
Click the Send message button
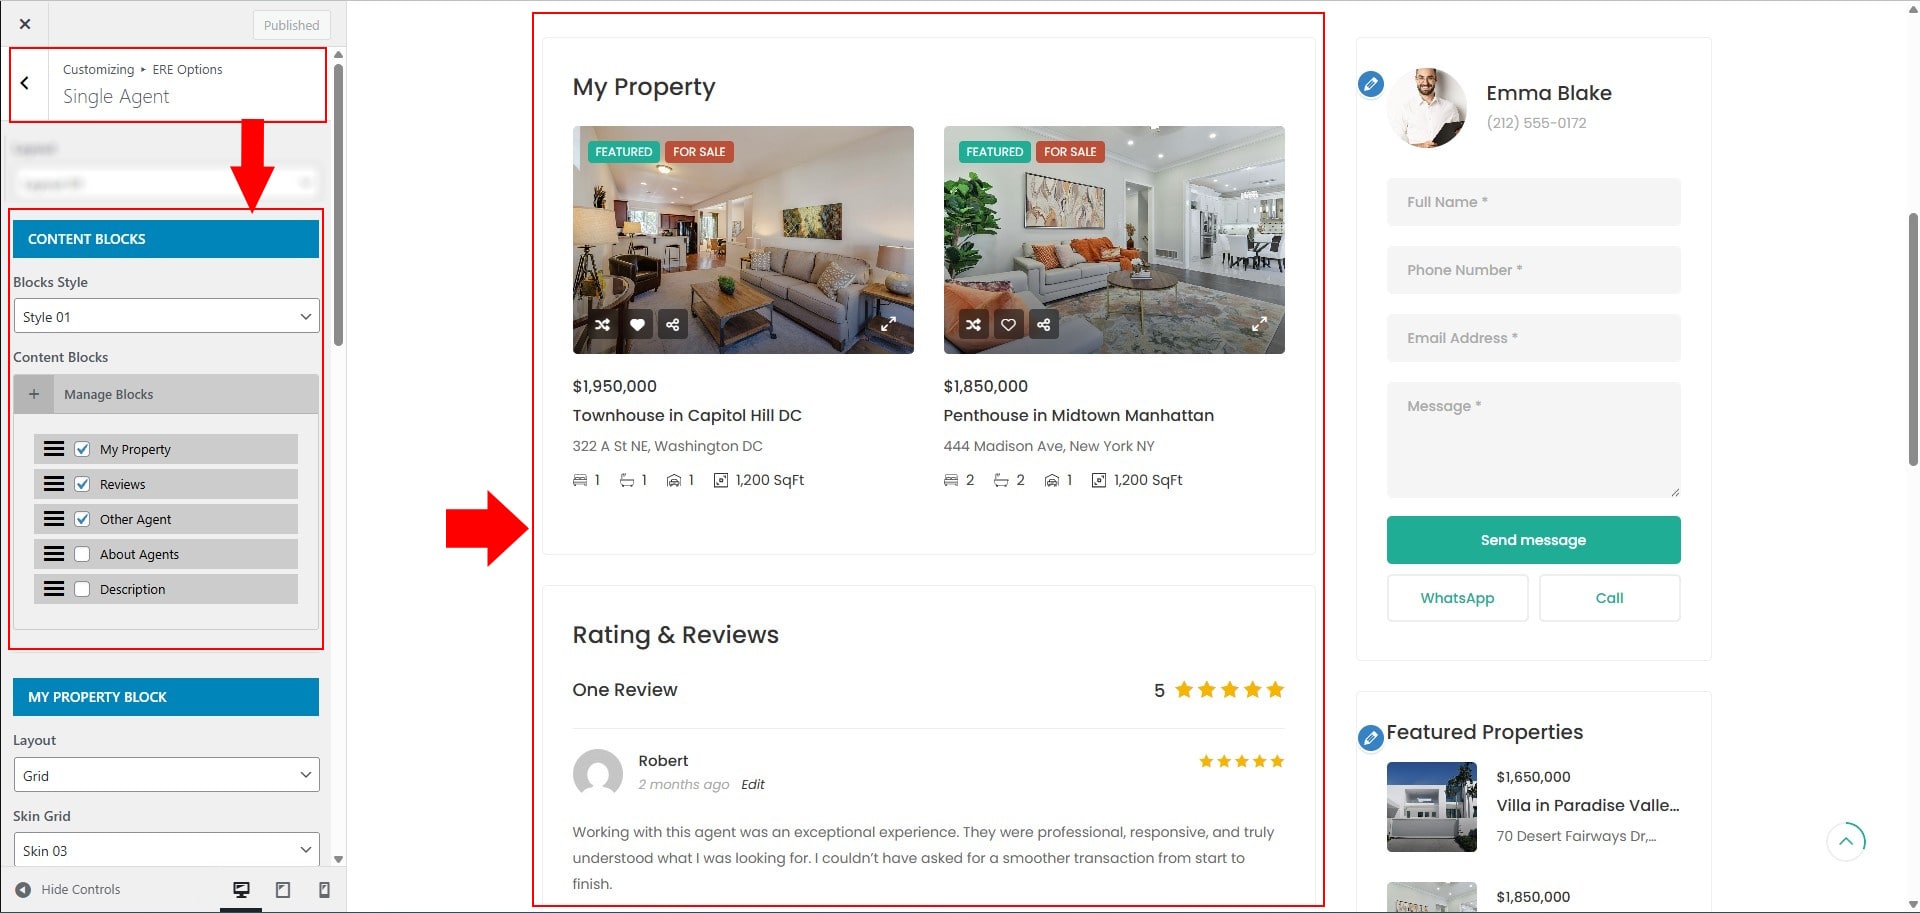pos(1533,540)
